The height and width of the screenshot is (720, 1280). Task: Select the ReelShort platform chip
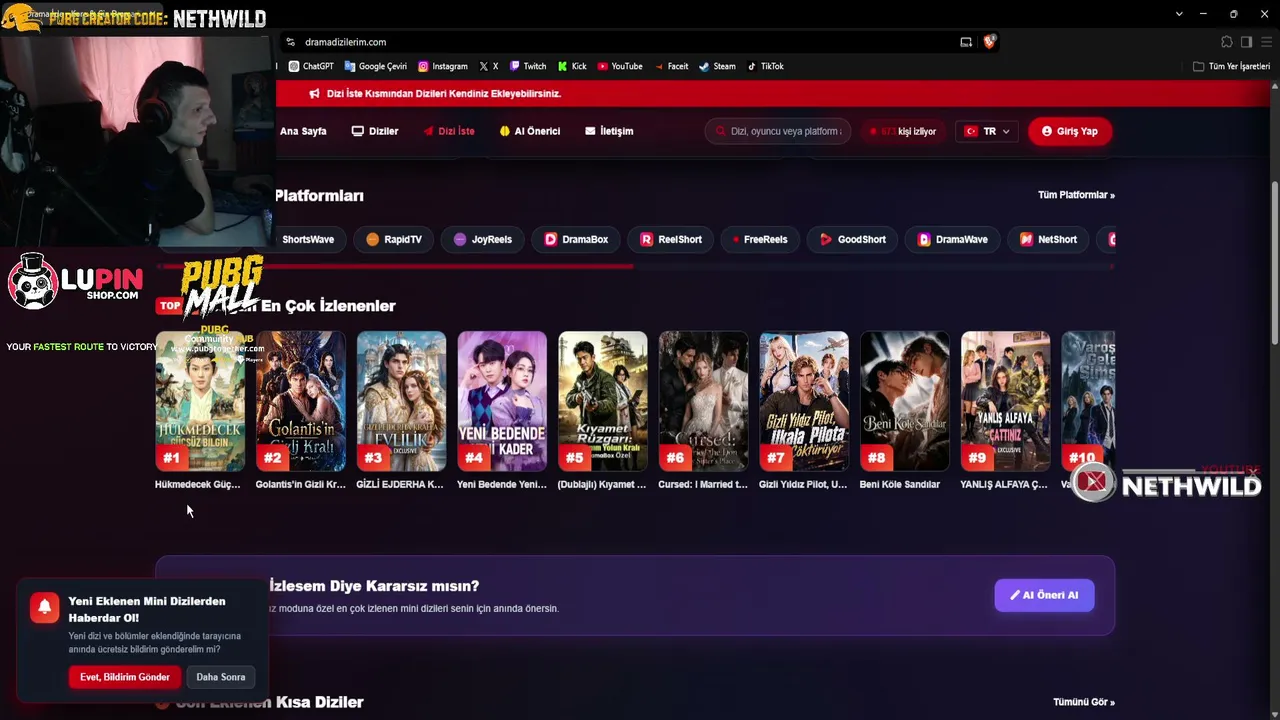671,239
